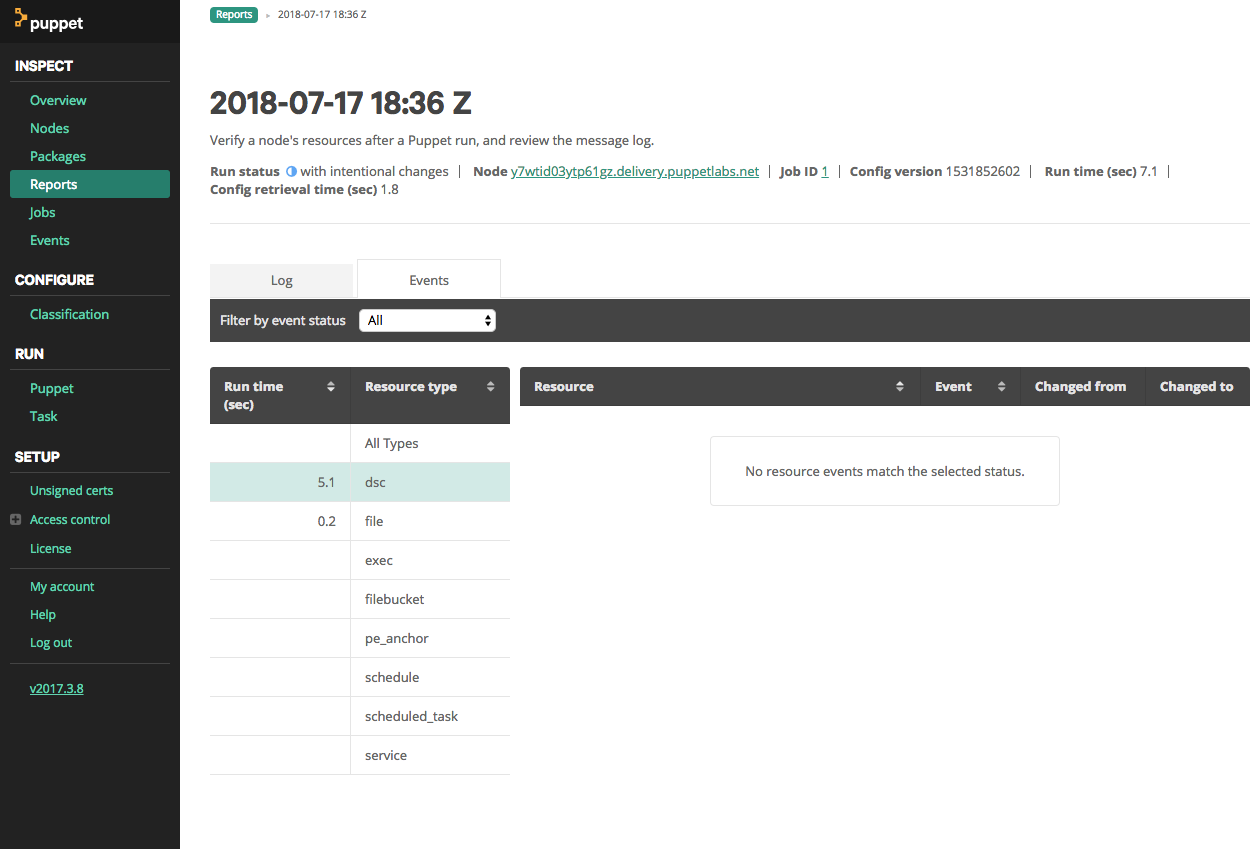1252x849 pixels.
Task: Select the Events tab
Action: pos(428,280)
